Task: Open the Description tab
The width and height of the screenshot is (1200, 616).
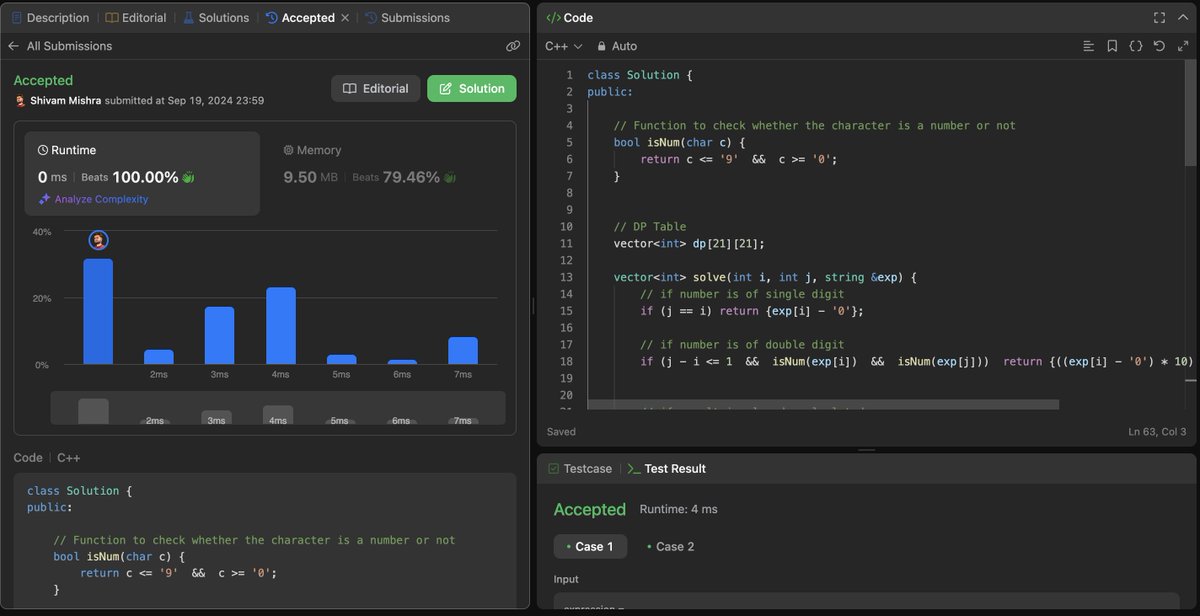Action: [x=50, y=18]
